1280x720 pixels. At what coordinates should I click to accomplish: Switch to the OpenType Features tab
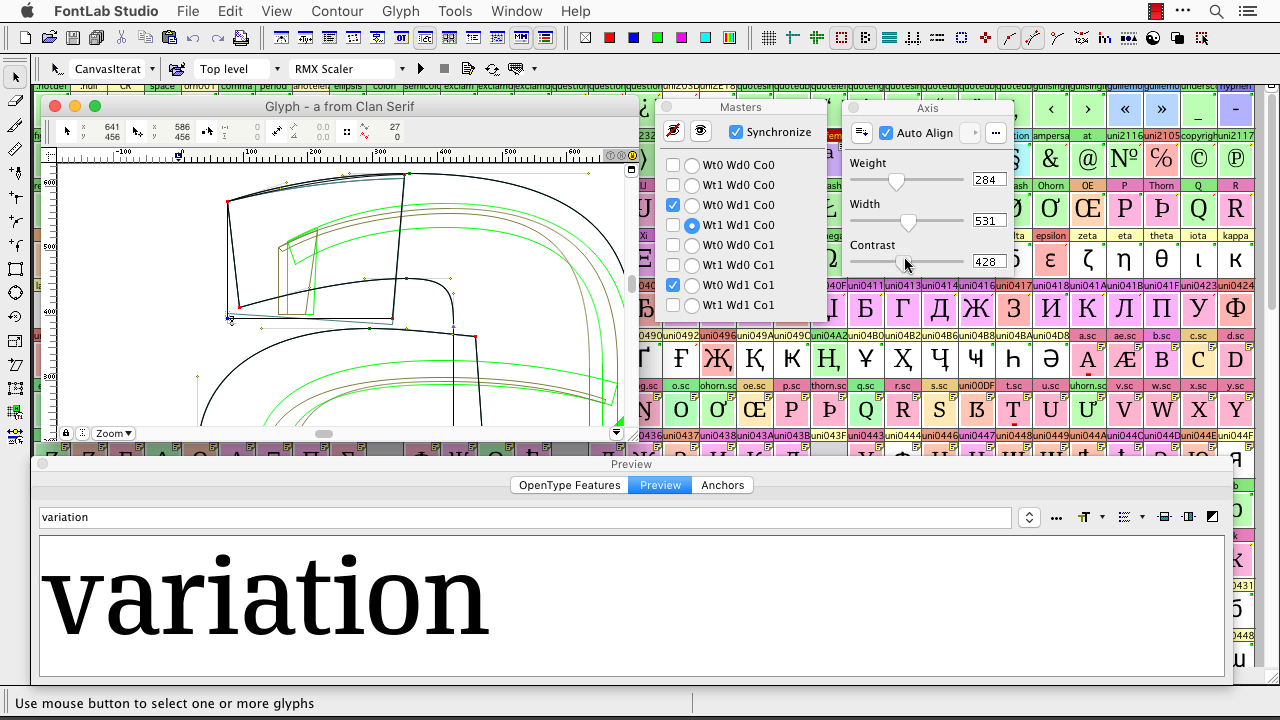pos(568,485)
